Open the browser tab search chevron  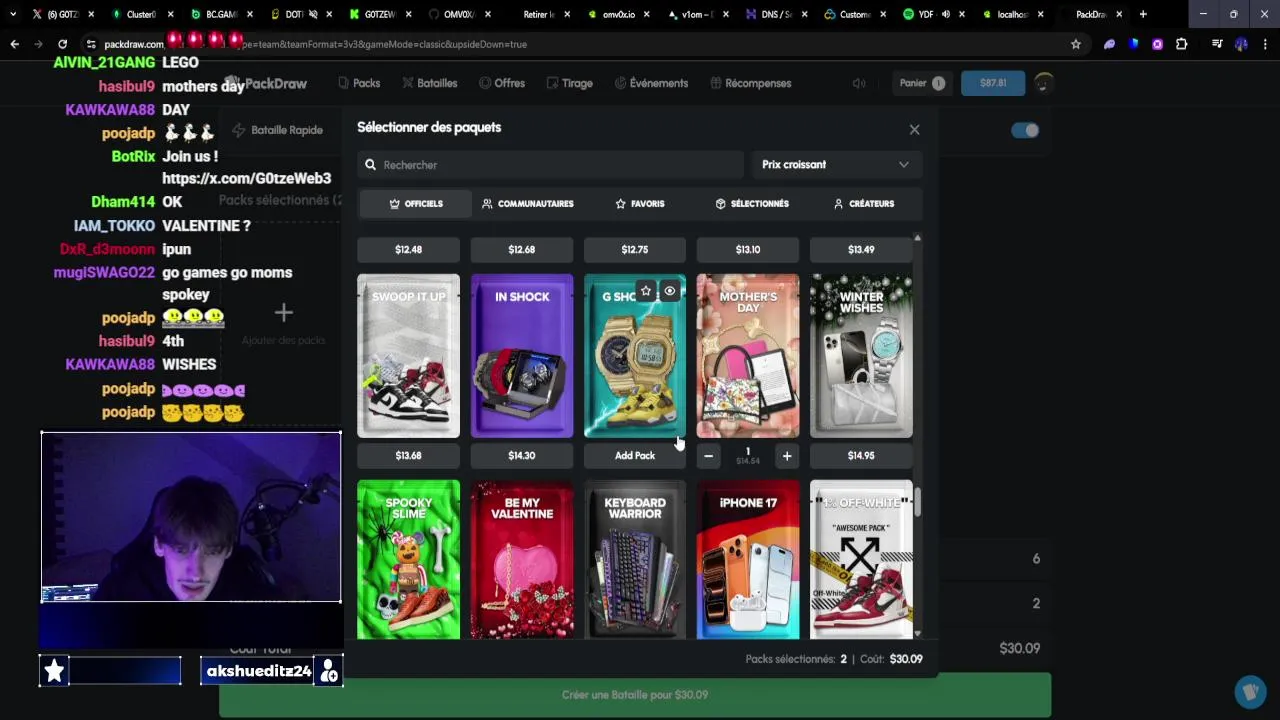pos(12,14)
